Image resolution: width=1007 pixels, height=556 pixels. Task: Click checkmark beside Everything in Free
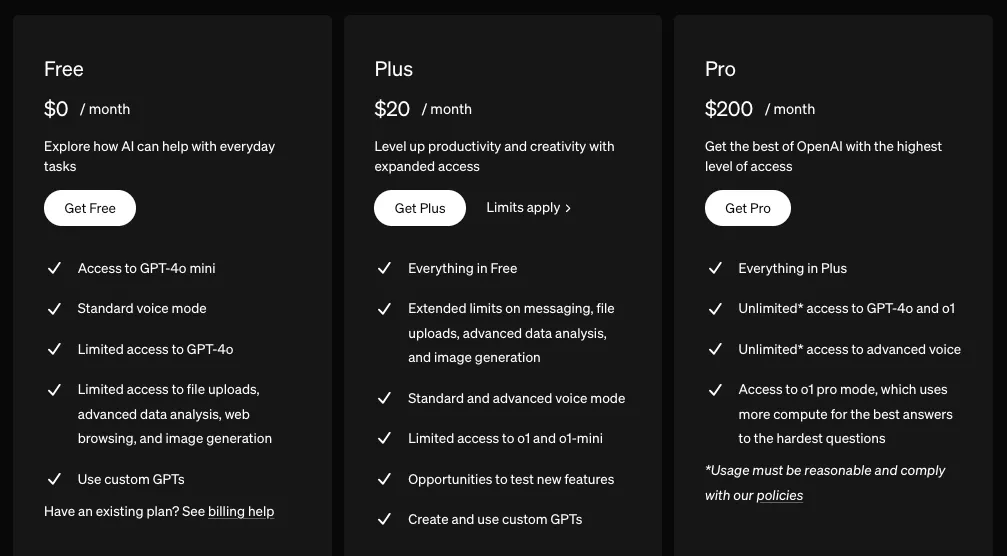click(x=384, y=268)
